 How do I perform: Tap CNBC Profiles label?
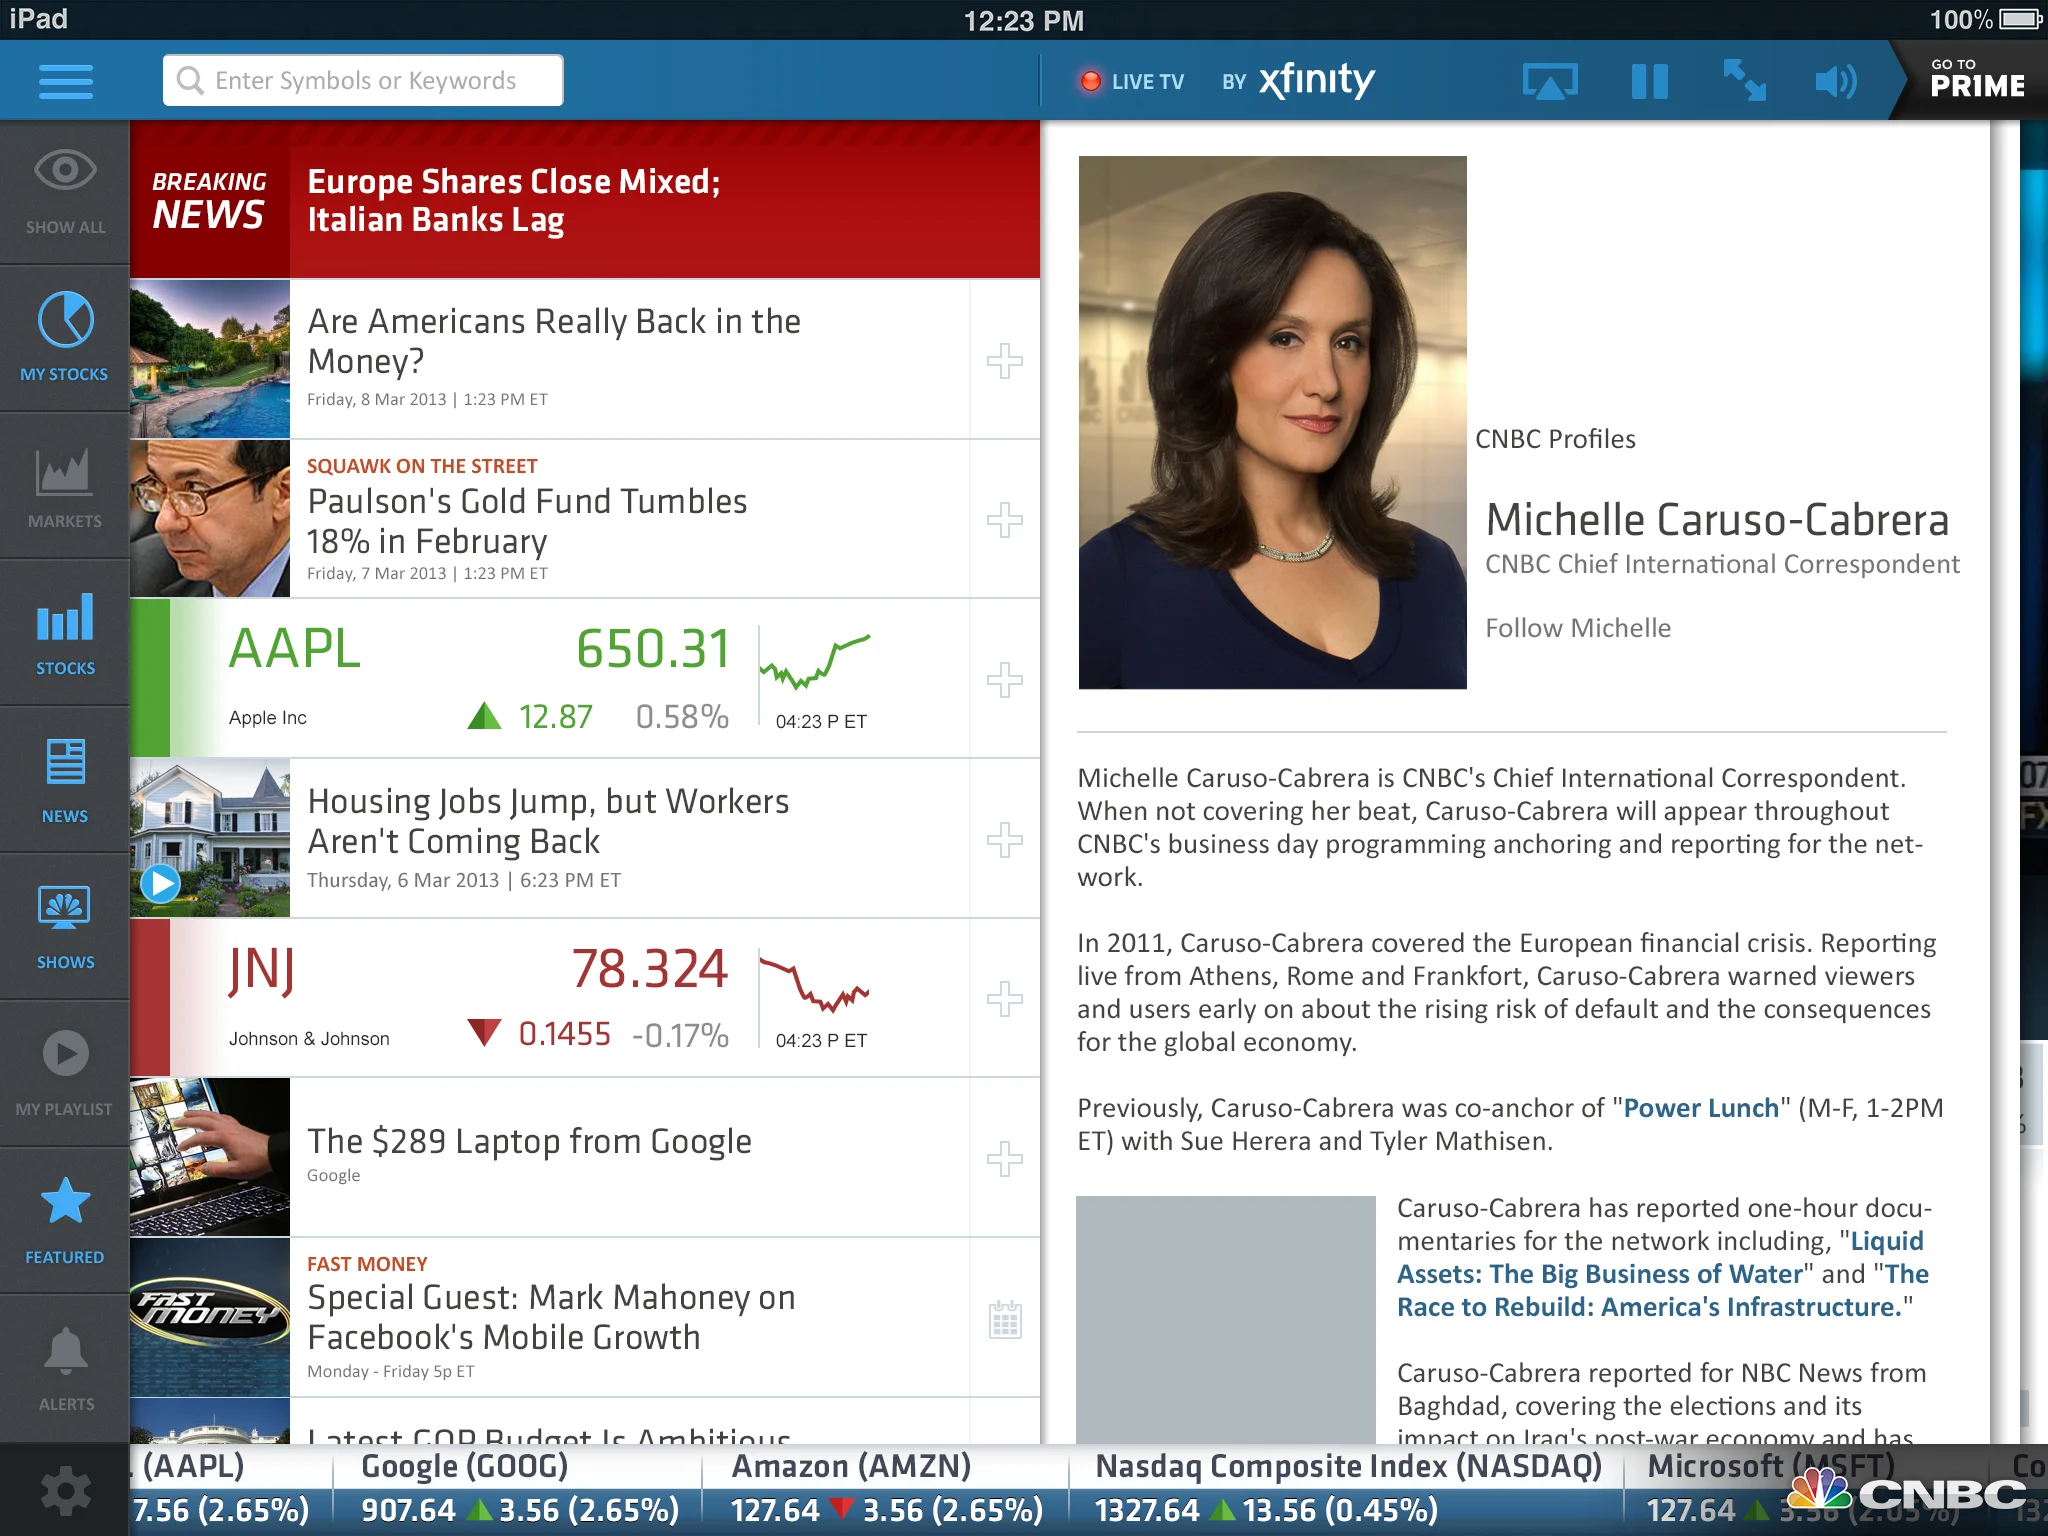coord(1555,439)
